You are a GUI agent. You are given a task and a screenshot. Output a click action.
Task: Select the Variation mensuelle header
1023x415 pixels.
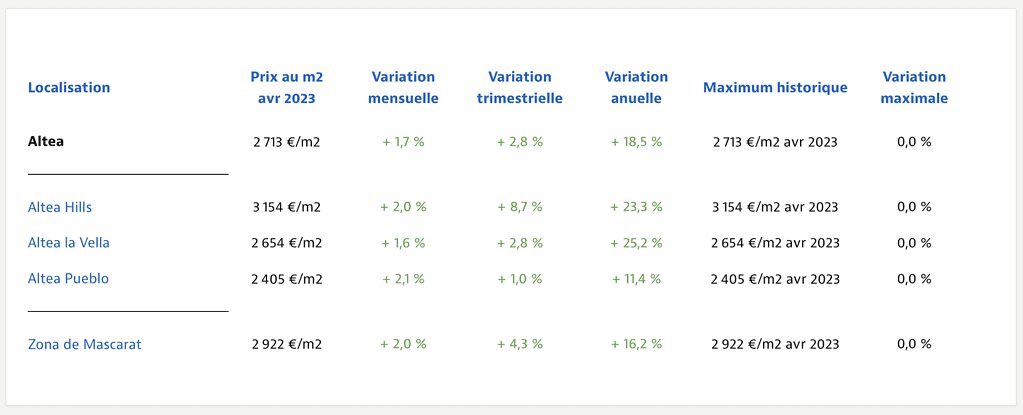pos(403,88)
